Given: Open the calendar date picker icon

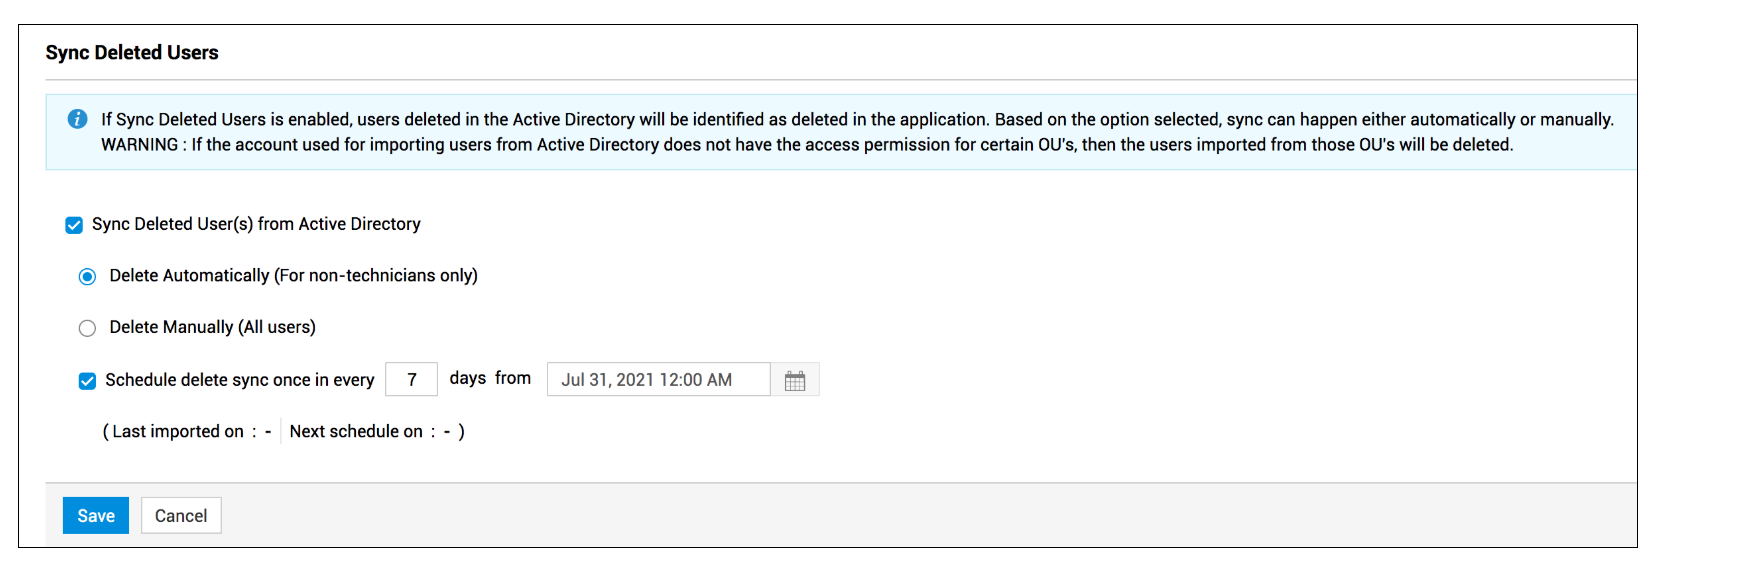Looking at the screenshot, I should (x=795, y=381).
